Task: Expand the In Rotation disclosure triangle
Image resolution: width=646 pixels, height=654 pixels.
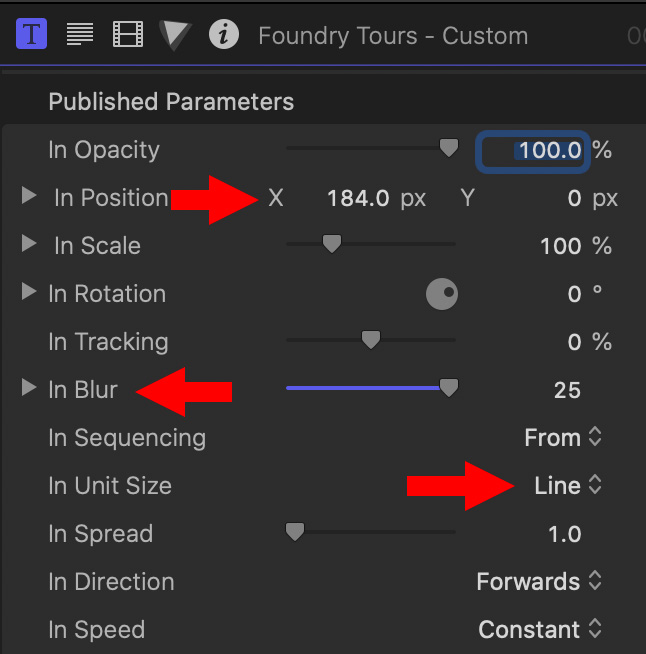Action: click(29, 292)
